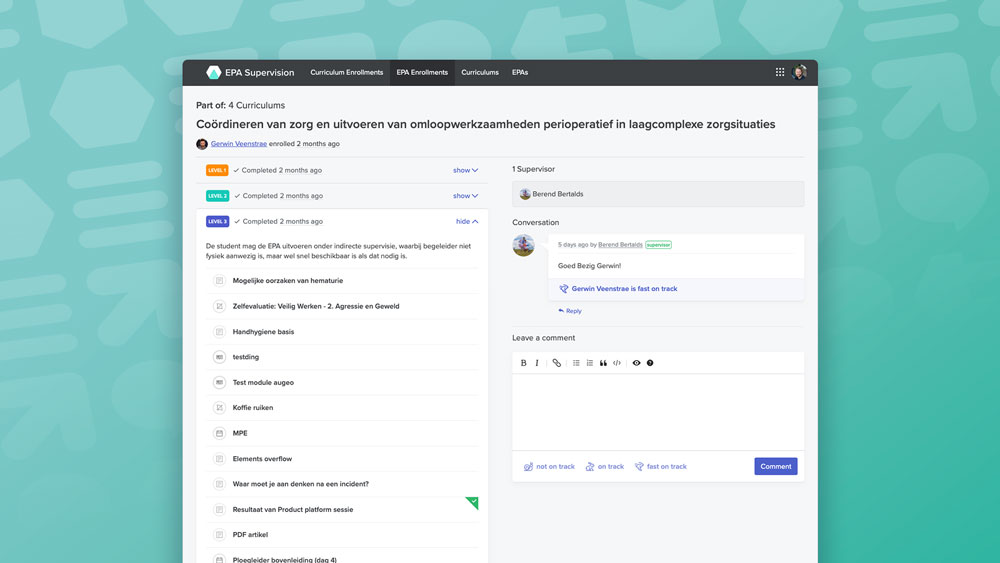Click the icon beside Koffie ruiken

(219, 407)
